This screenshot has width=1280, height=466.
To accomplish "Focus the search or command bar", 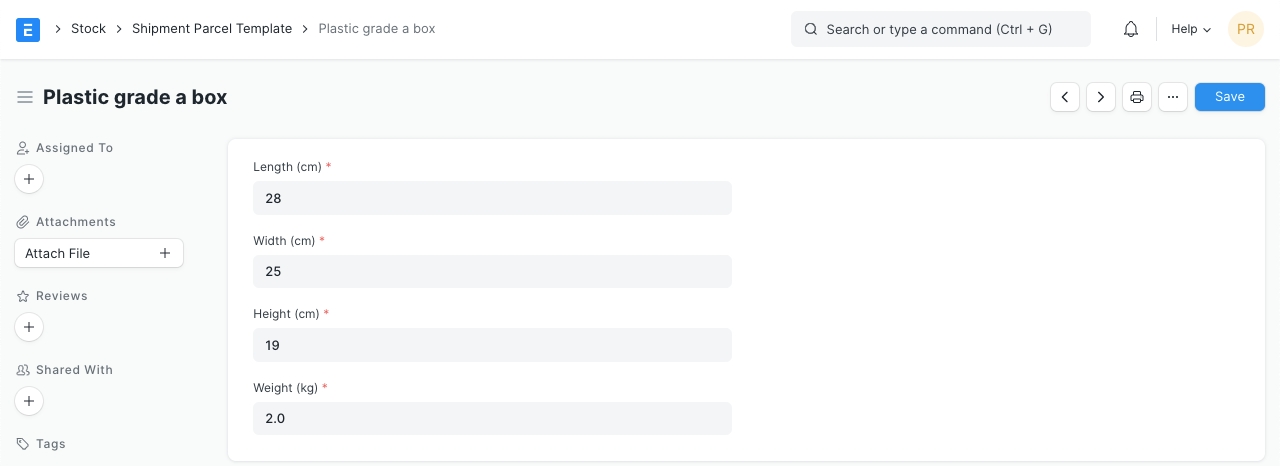I will pyautogui.click(x=940, y=29).
